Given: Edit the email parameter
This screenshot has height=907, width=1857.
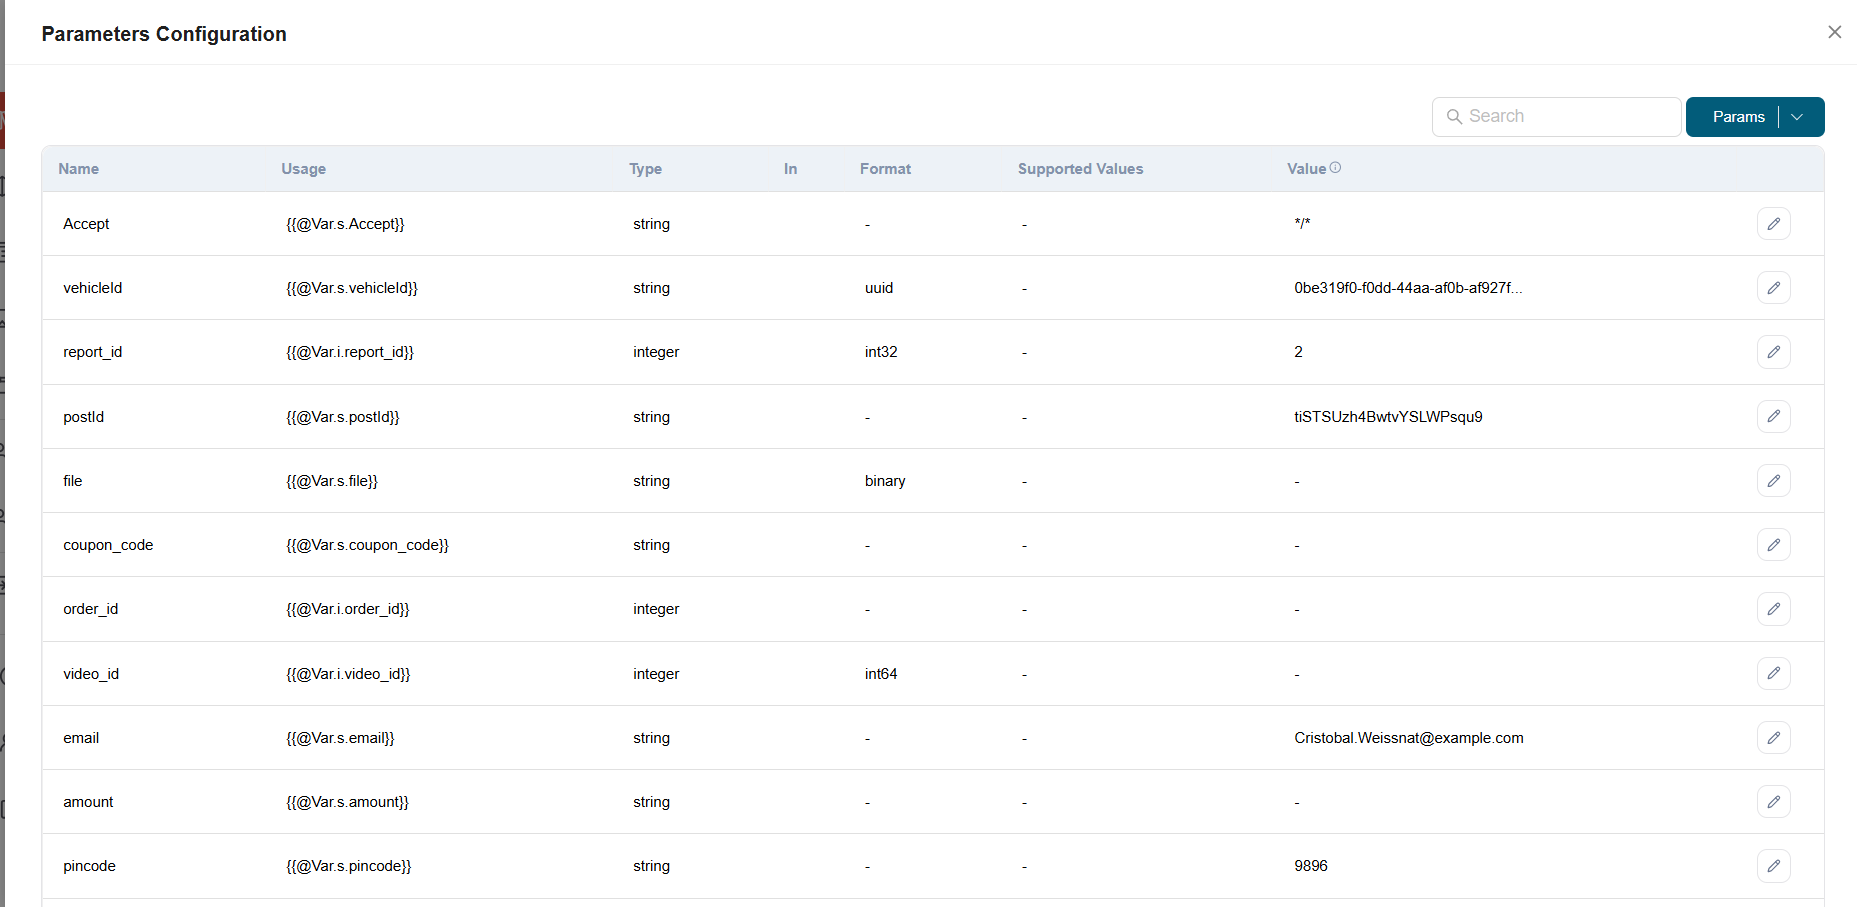Looking at the screenshot, I should (x=1774, y=737).
